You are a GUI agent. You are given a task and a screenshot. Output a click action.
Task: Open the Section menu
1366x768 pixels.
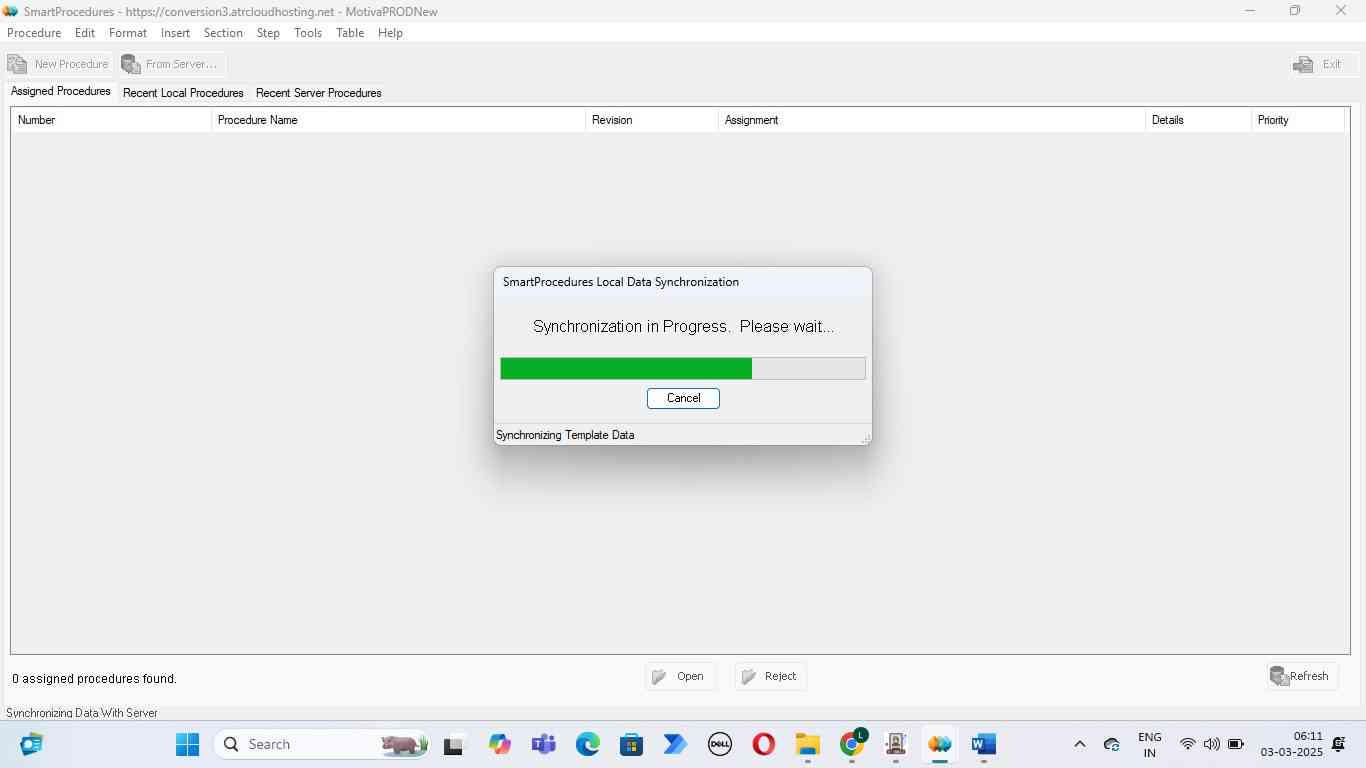(x=223, y=33)
